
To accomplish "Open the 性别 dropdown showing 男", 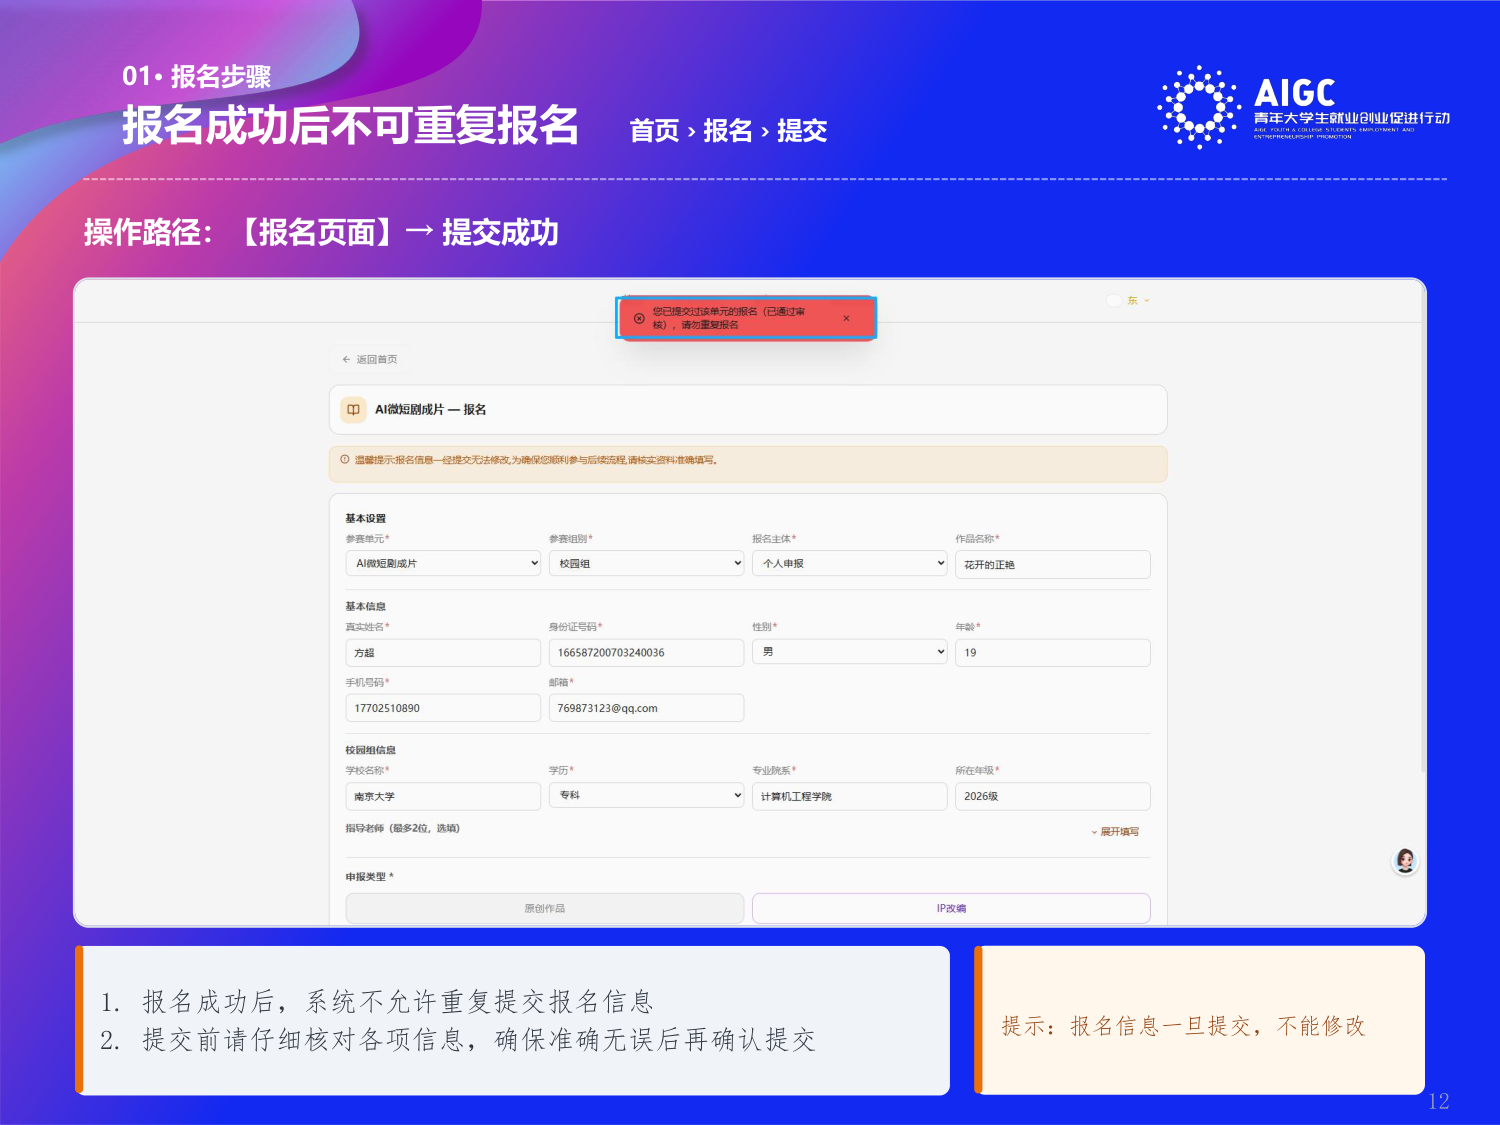I will (850, 651).
